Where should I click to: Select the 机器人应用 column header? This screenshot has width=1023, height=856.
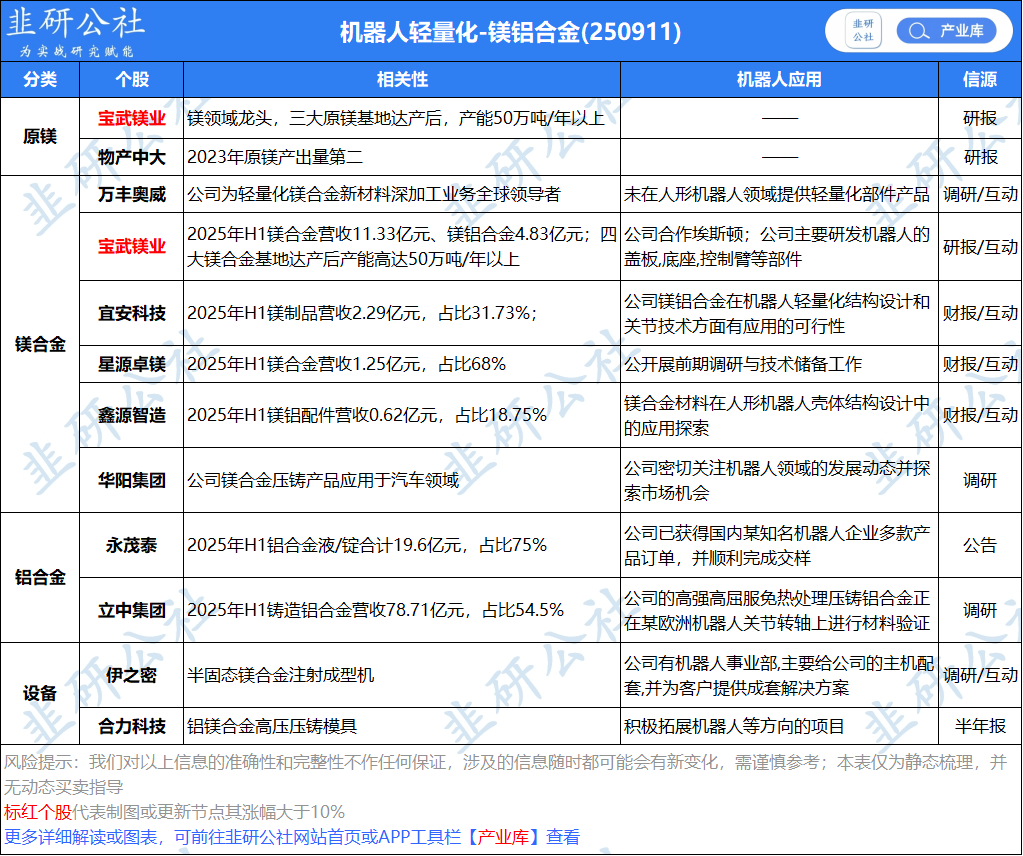click(779, 80)
